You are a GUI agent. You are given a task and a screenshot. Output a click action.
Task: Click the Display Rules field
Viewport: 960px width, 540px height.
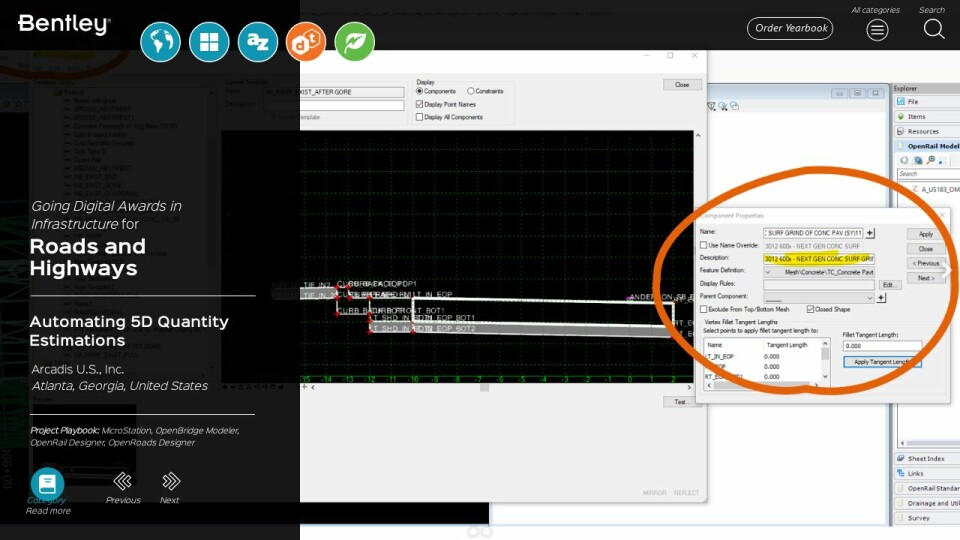(819, 285)
